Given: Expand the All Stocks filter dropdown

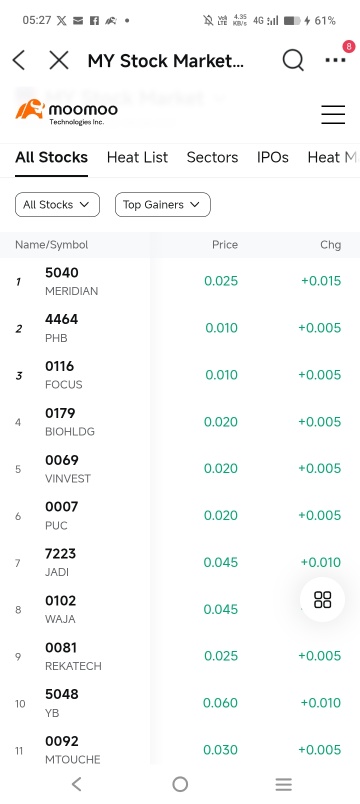Looking at the screenshot, I should 57,205.
